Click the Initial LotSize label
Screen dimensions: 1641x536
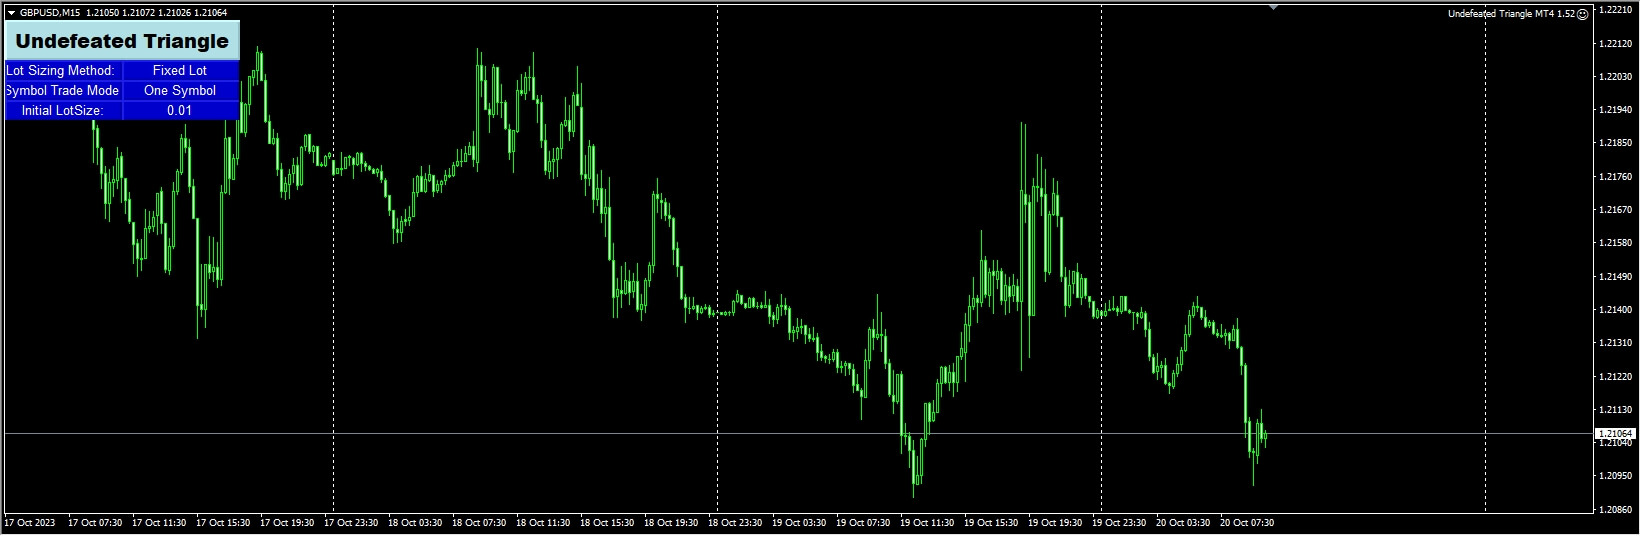[62, 111]
